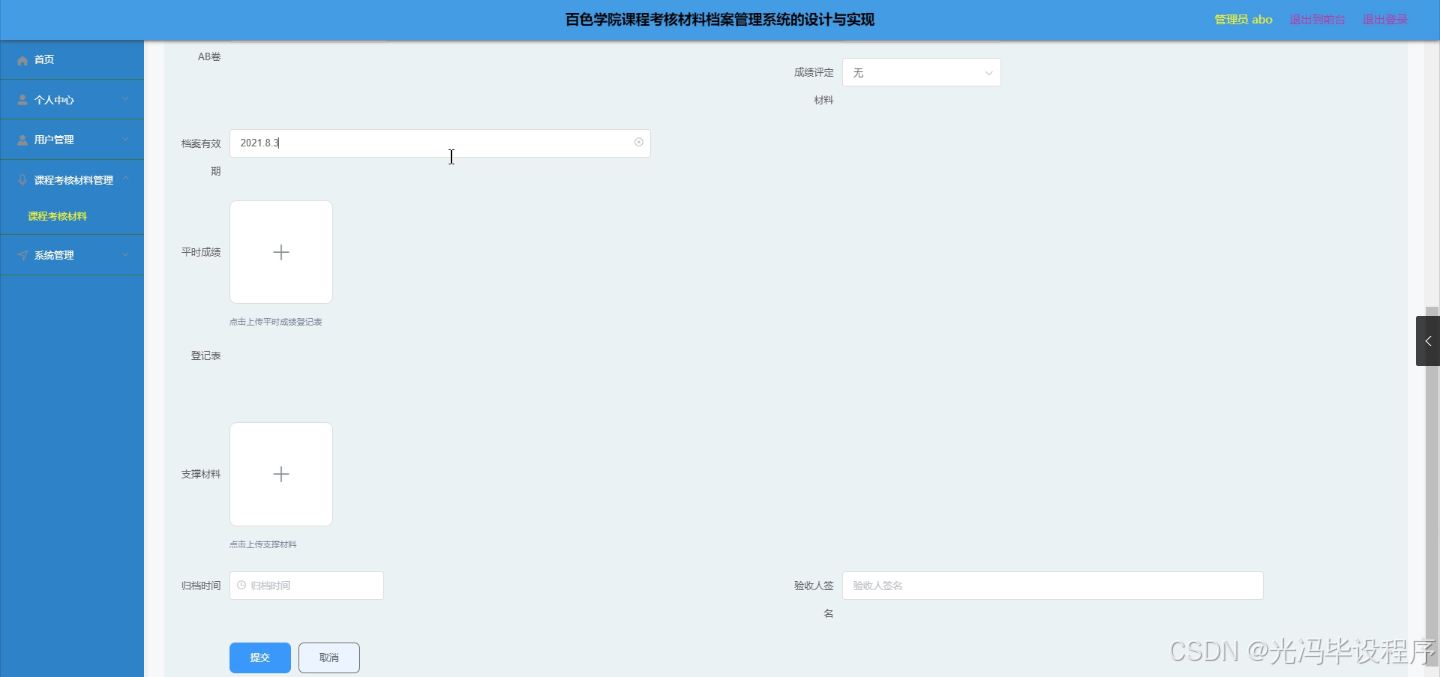Expand the 用户管理 menu chevron
The height and width of the screenshot is (677, 1440).
click(128, 139)
